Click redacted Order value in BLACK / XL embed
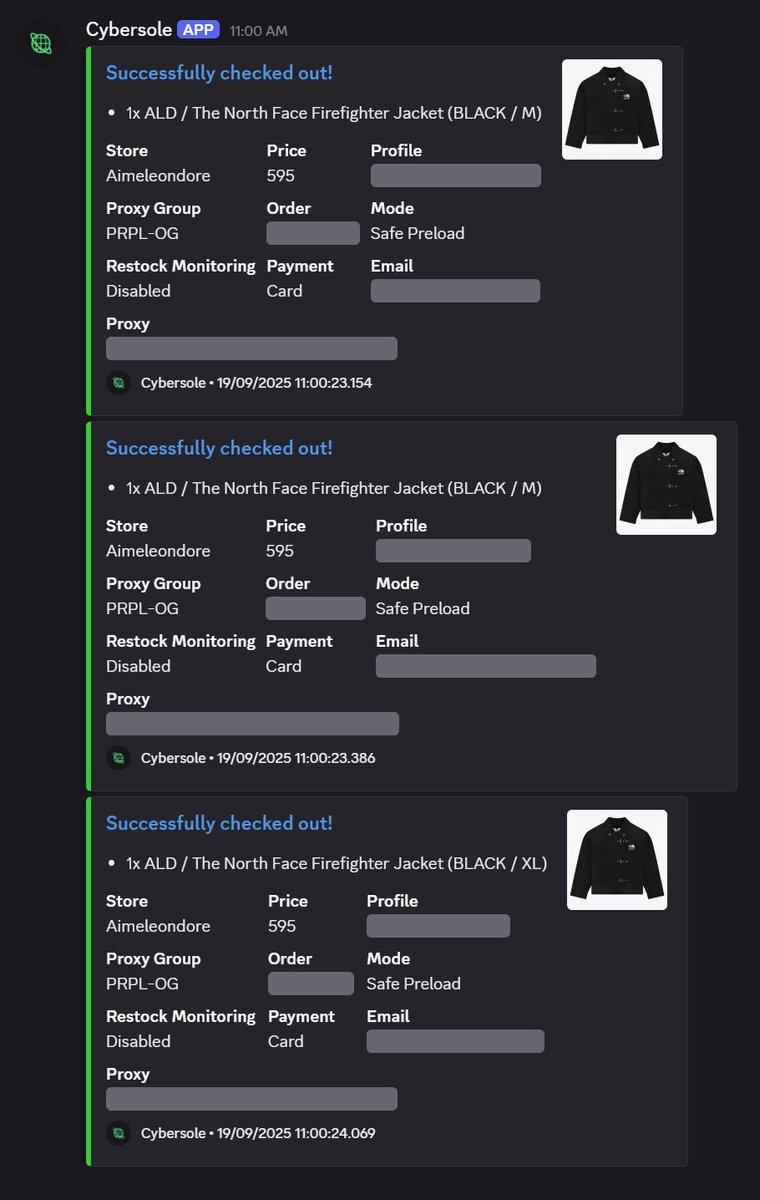The image size is (760, 1200). click(311, 983)
